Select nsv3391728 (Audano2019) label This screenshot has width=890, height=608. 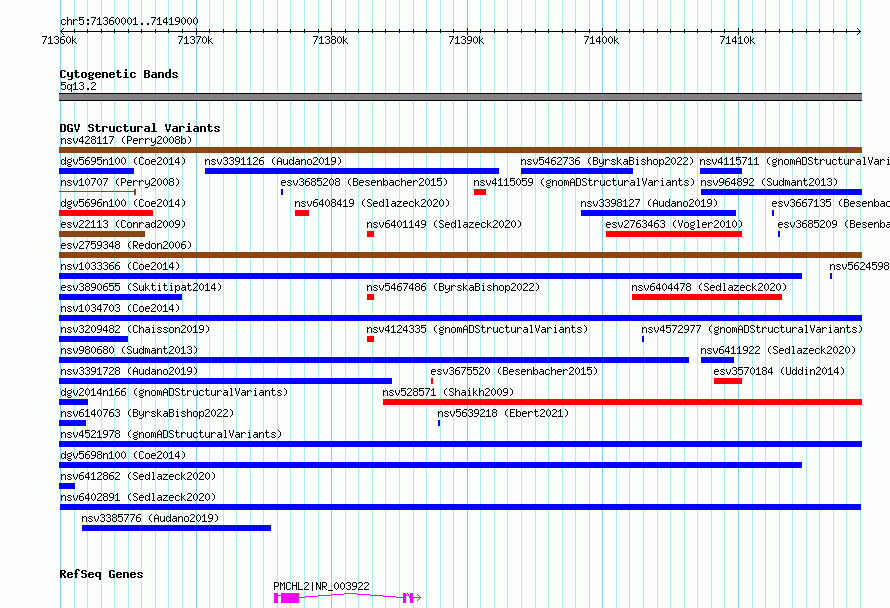click(129, 371)
